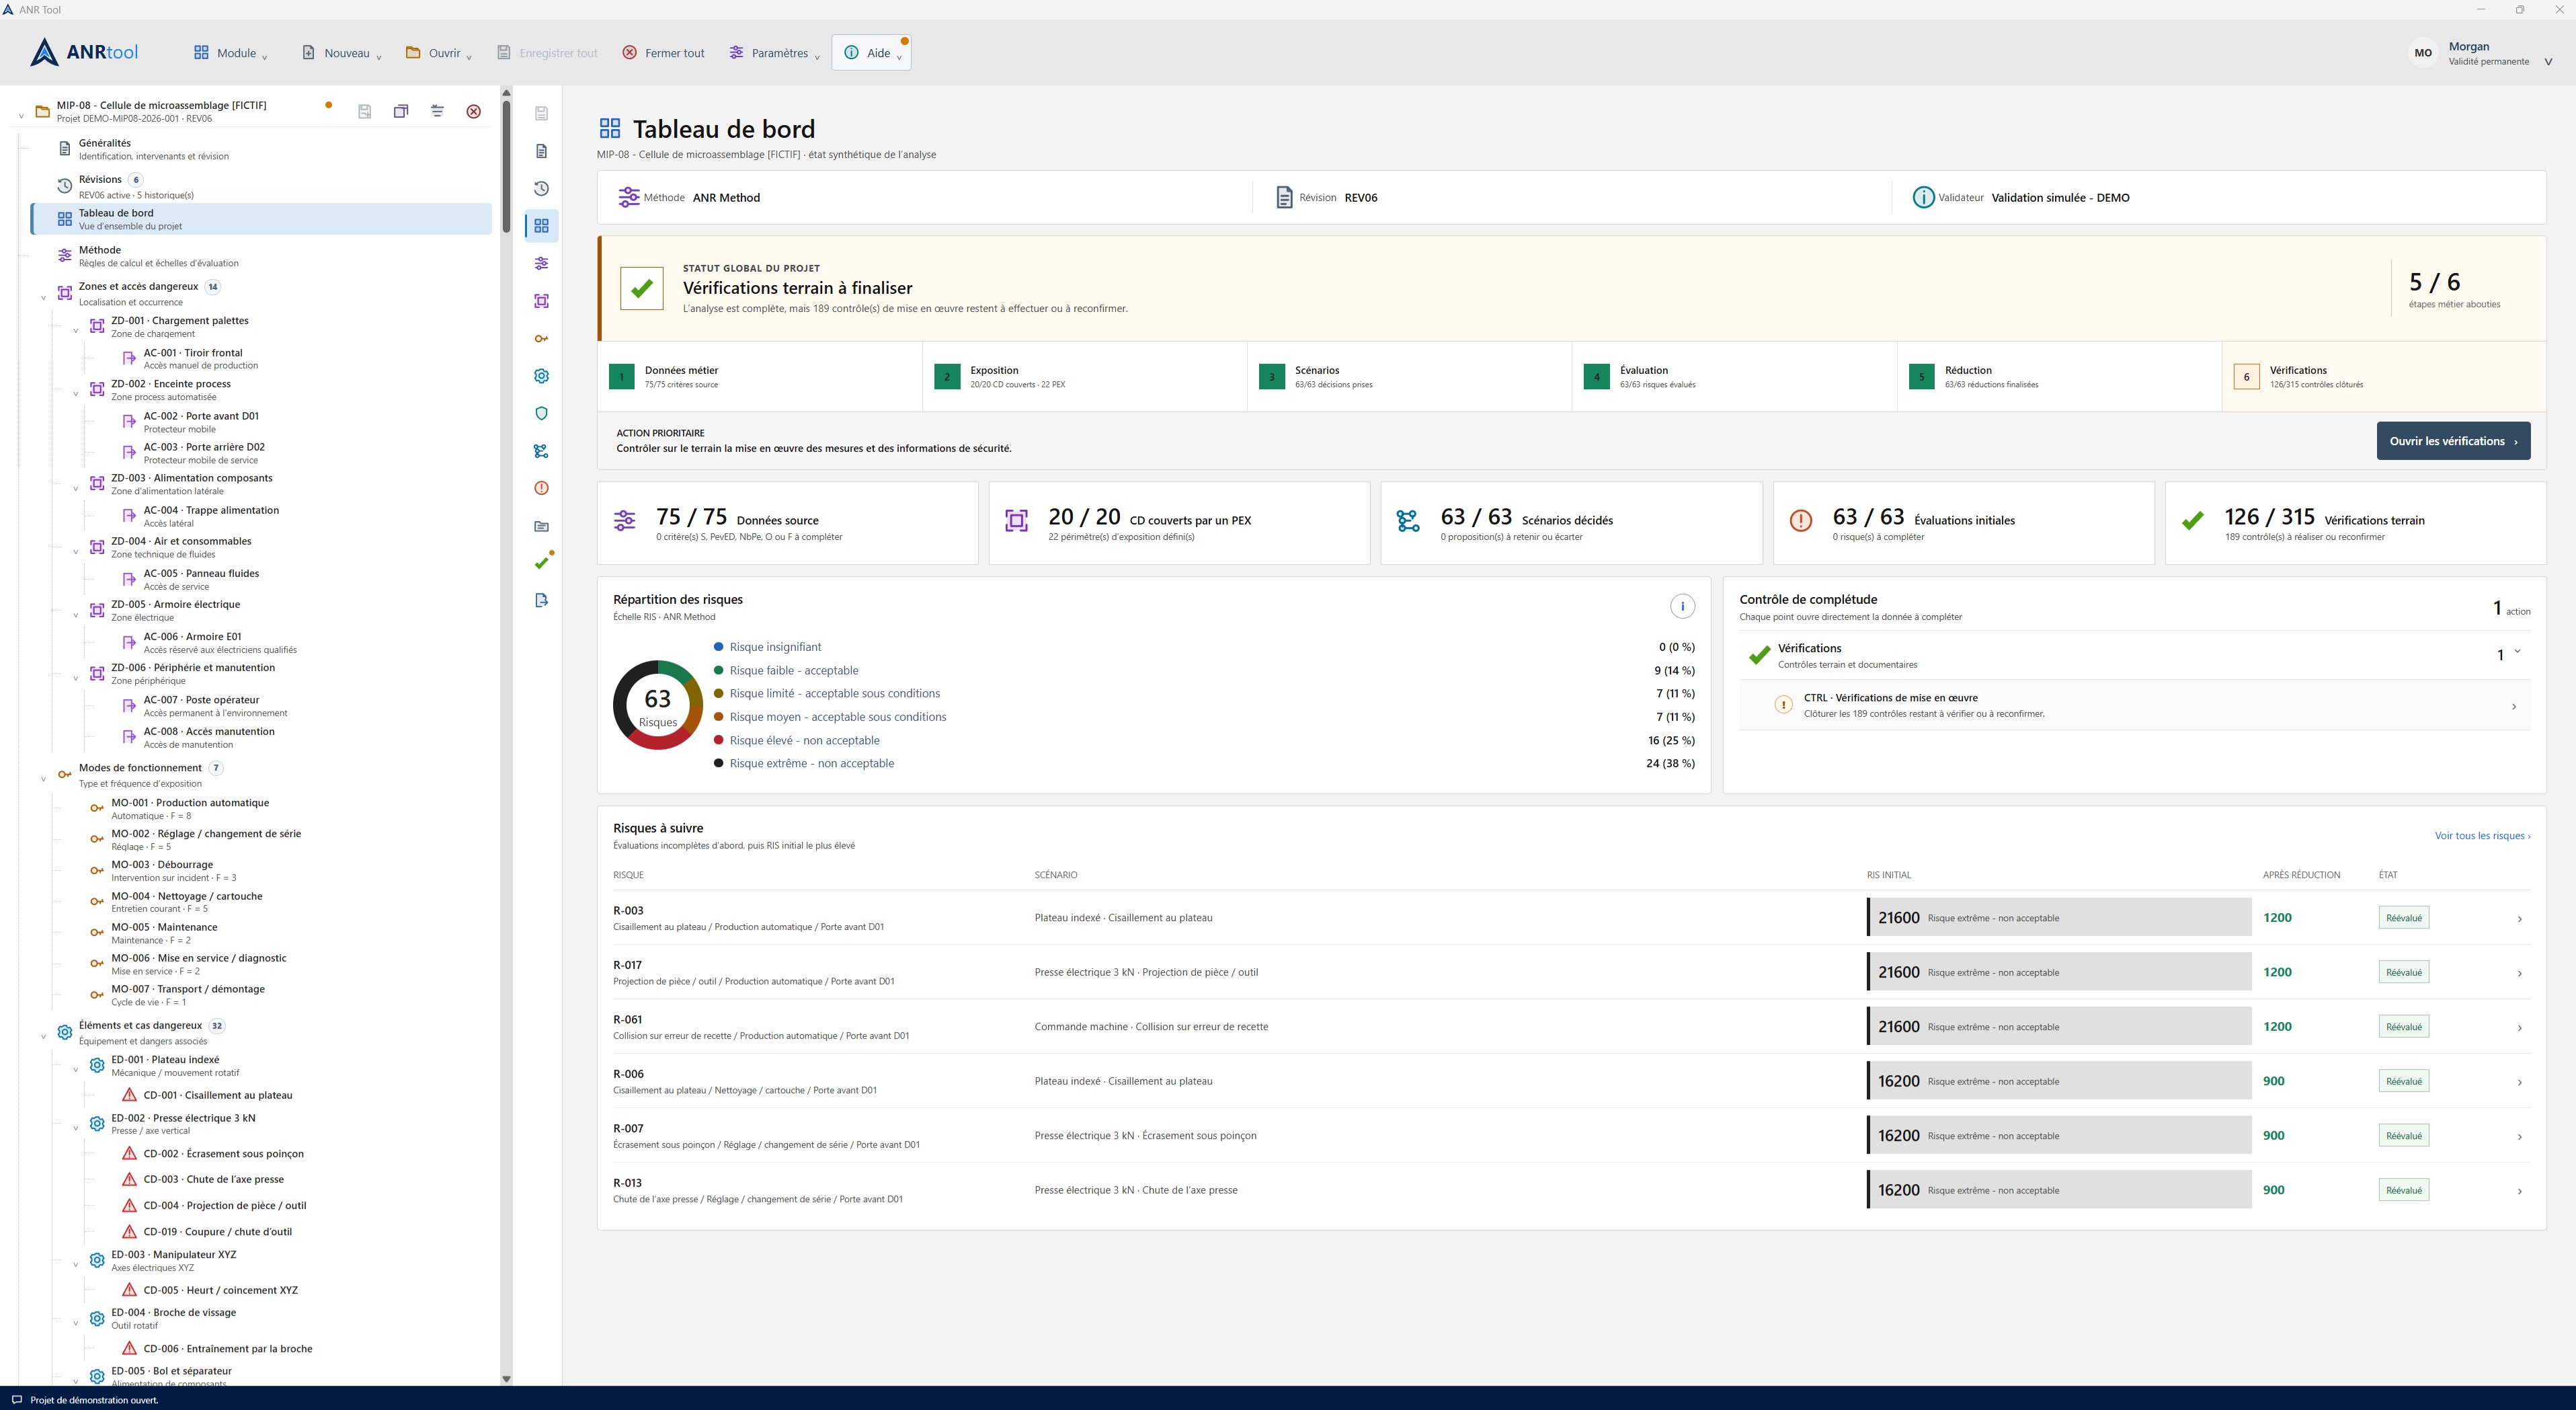Open the Révisions history icon in sidebar strip
Image resolution: width=2576 pixels, height=1410 pixels.
tap(541, 188)
